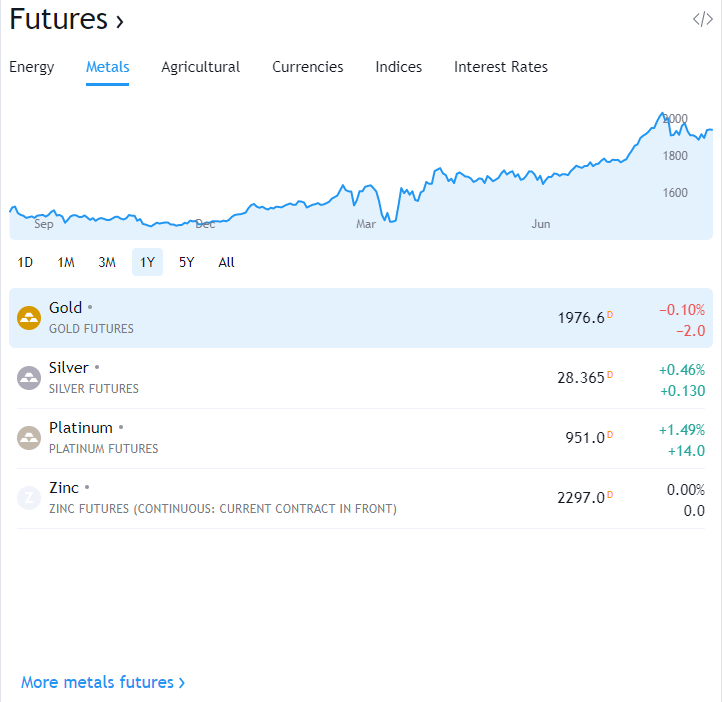
Task: Select the Silver Futures row
Action: (x=300, y=378)
